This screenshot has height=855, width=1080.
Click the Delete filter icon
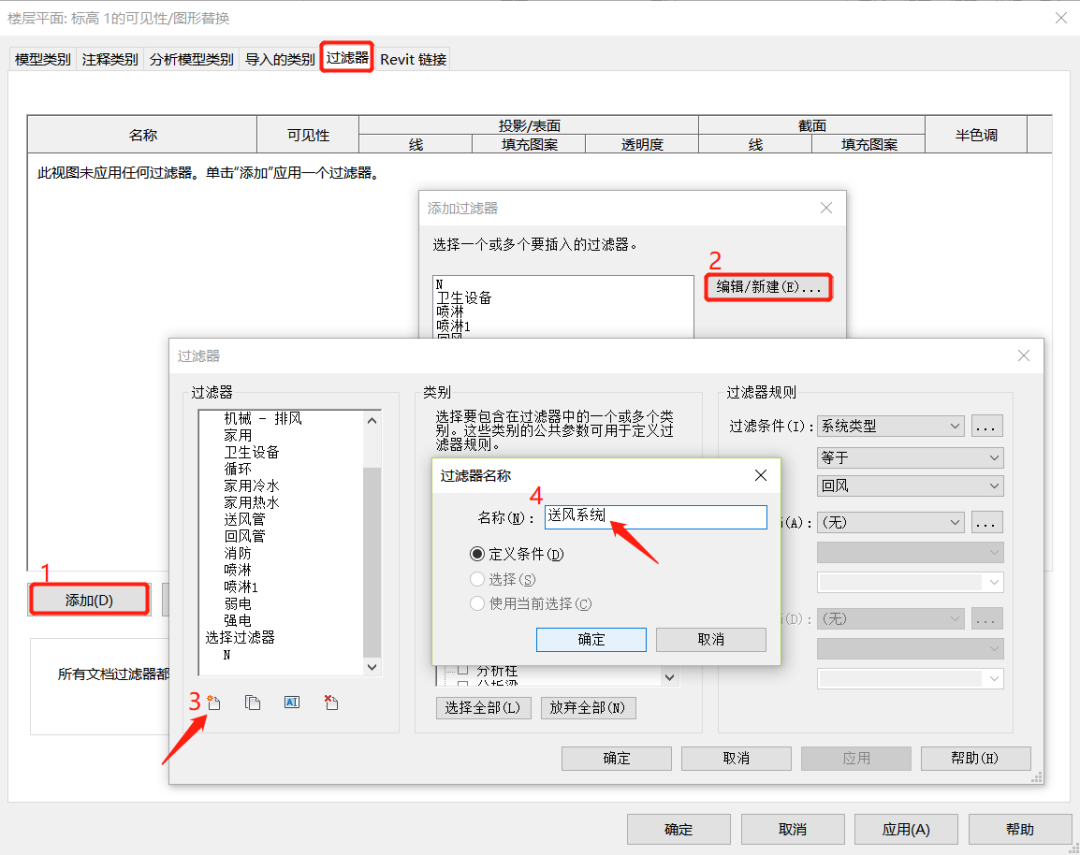click(331, 703)
